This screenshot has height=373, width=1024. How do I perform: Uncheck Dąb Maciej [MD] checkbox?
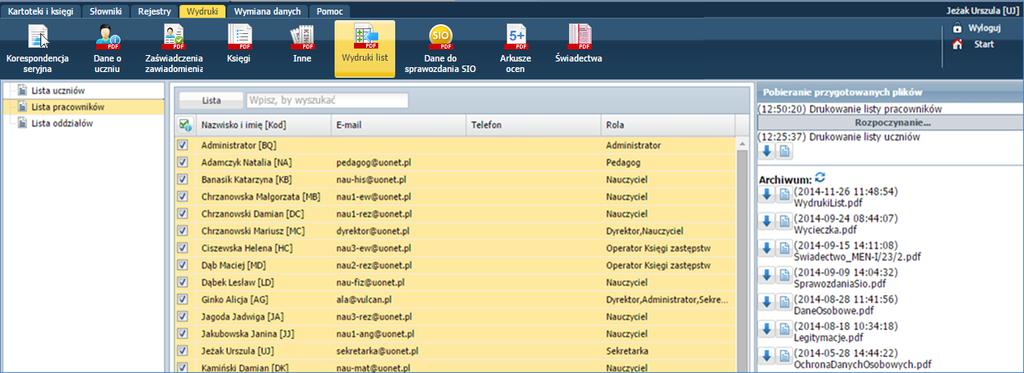[x=183, y=265]
